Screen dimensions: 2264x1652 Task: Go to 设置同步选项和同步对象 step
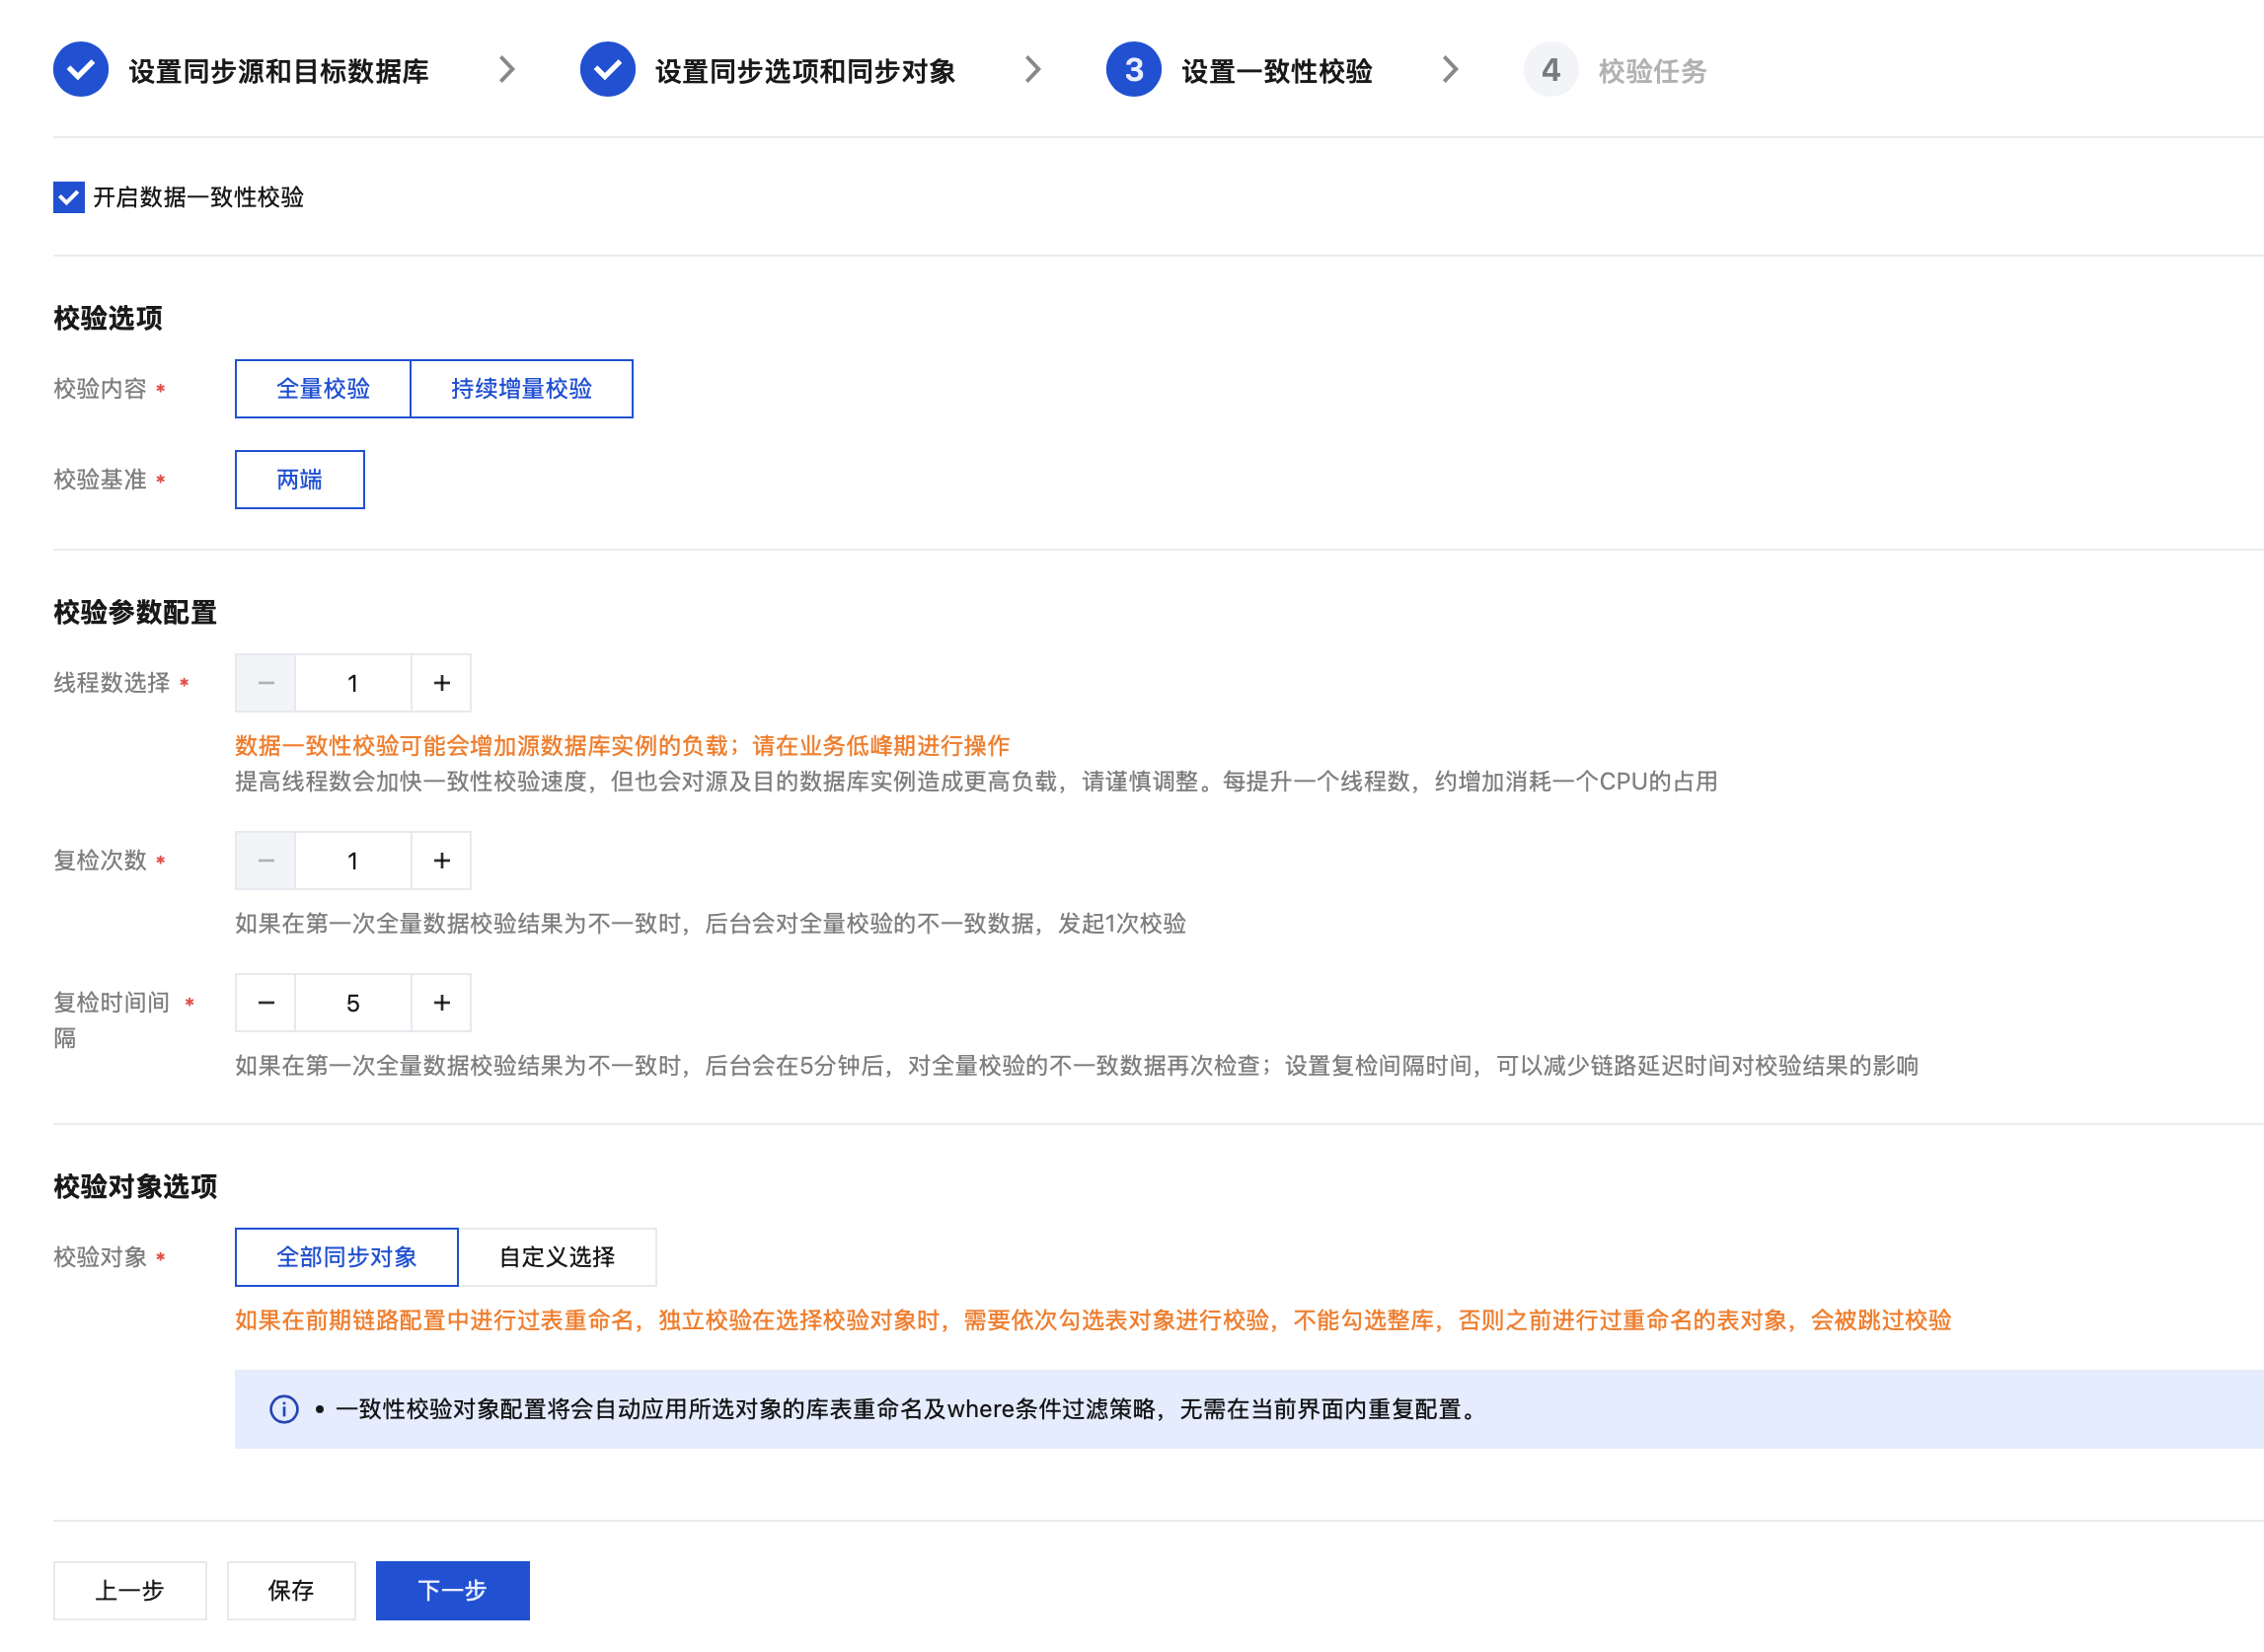coord(805,71)
